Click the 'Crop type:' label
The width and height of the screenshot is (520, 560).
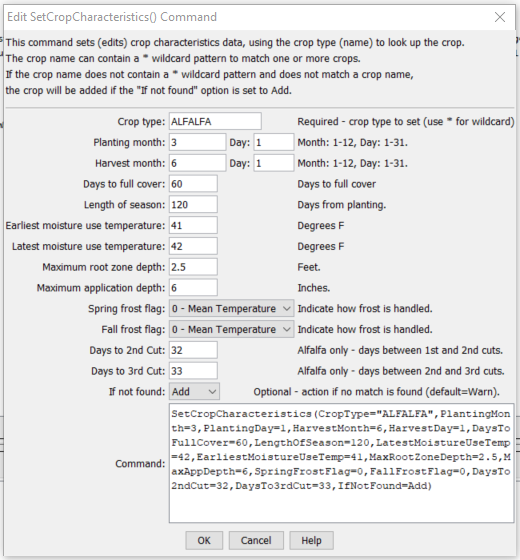[x=141, y=122]
